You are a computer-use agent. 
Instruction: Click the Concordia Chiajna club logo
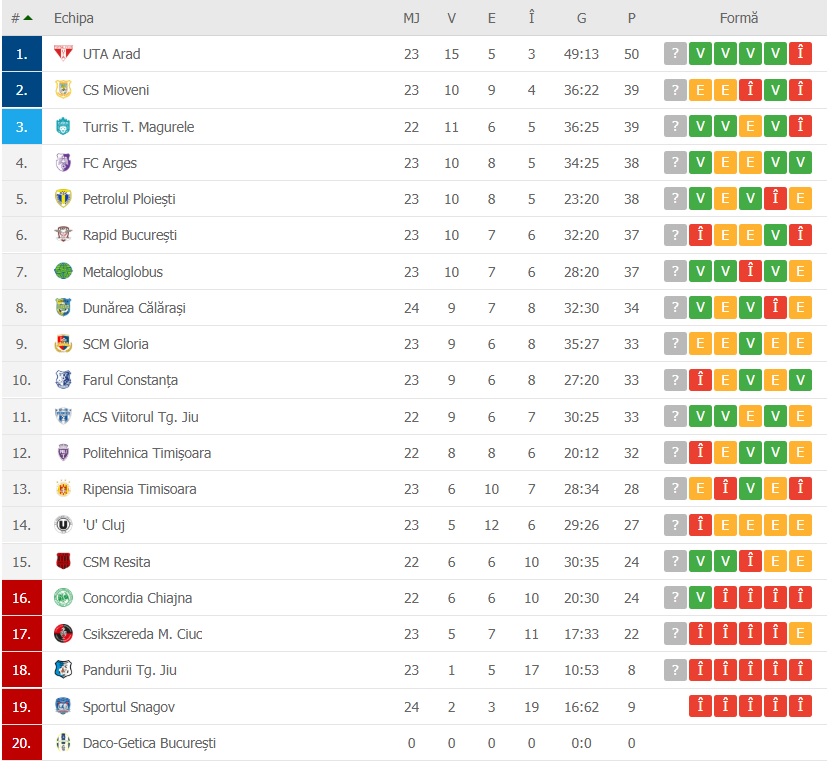(62, 597)
